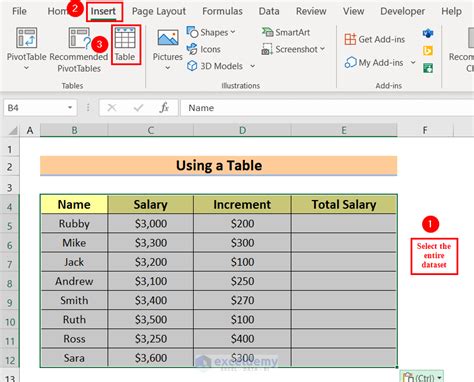Expand the Pictures dropdown arrow
Image resolution: width=474 pixels, height=382 pixels.
(x=168, y=68)
